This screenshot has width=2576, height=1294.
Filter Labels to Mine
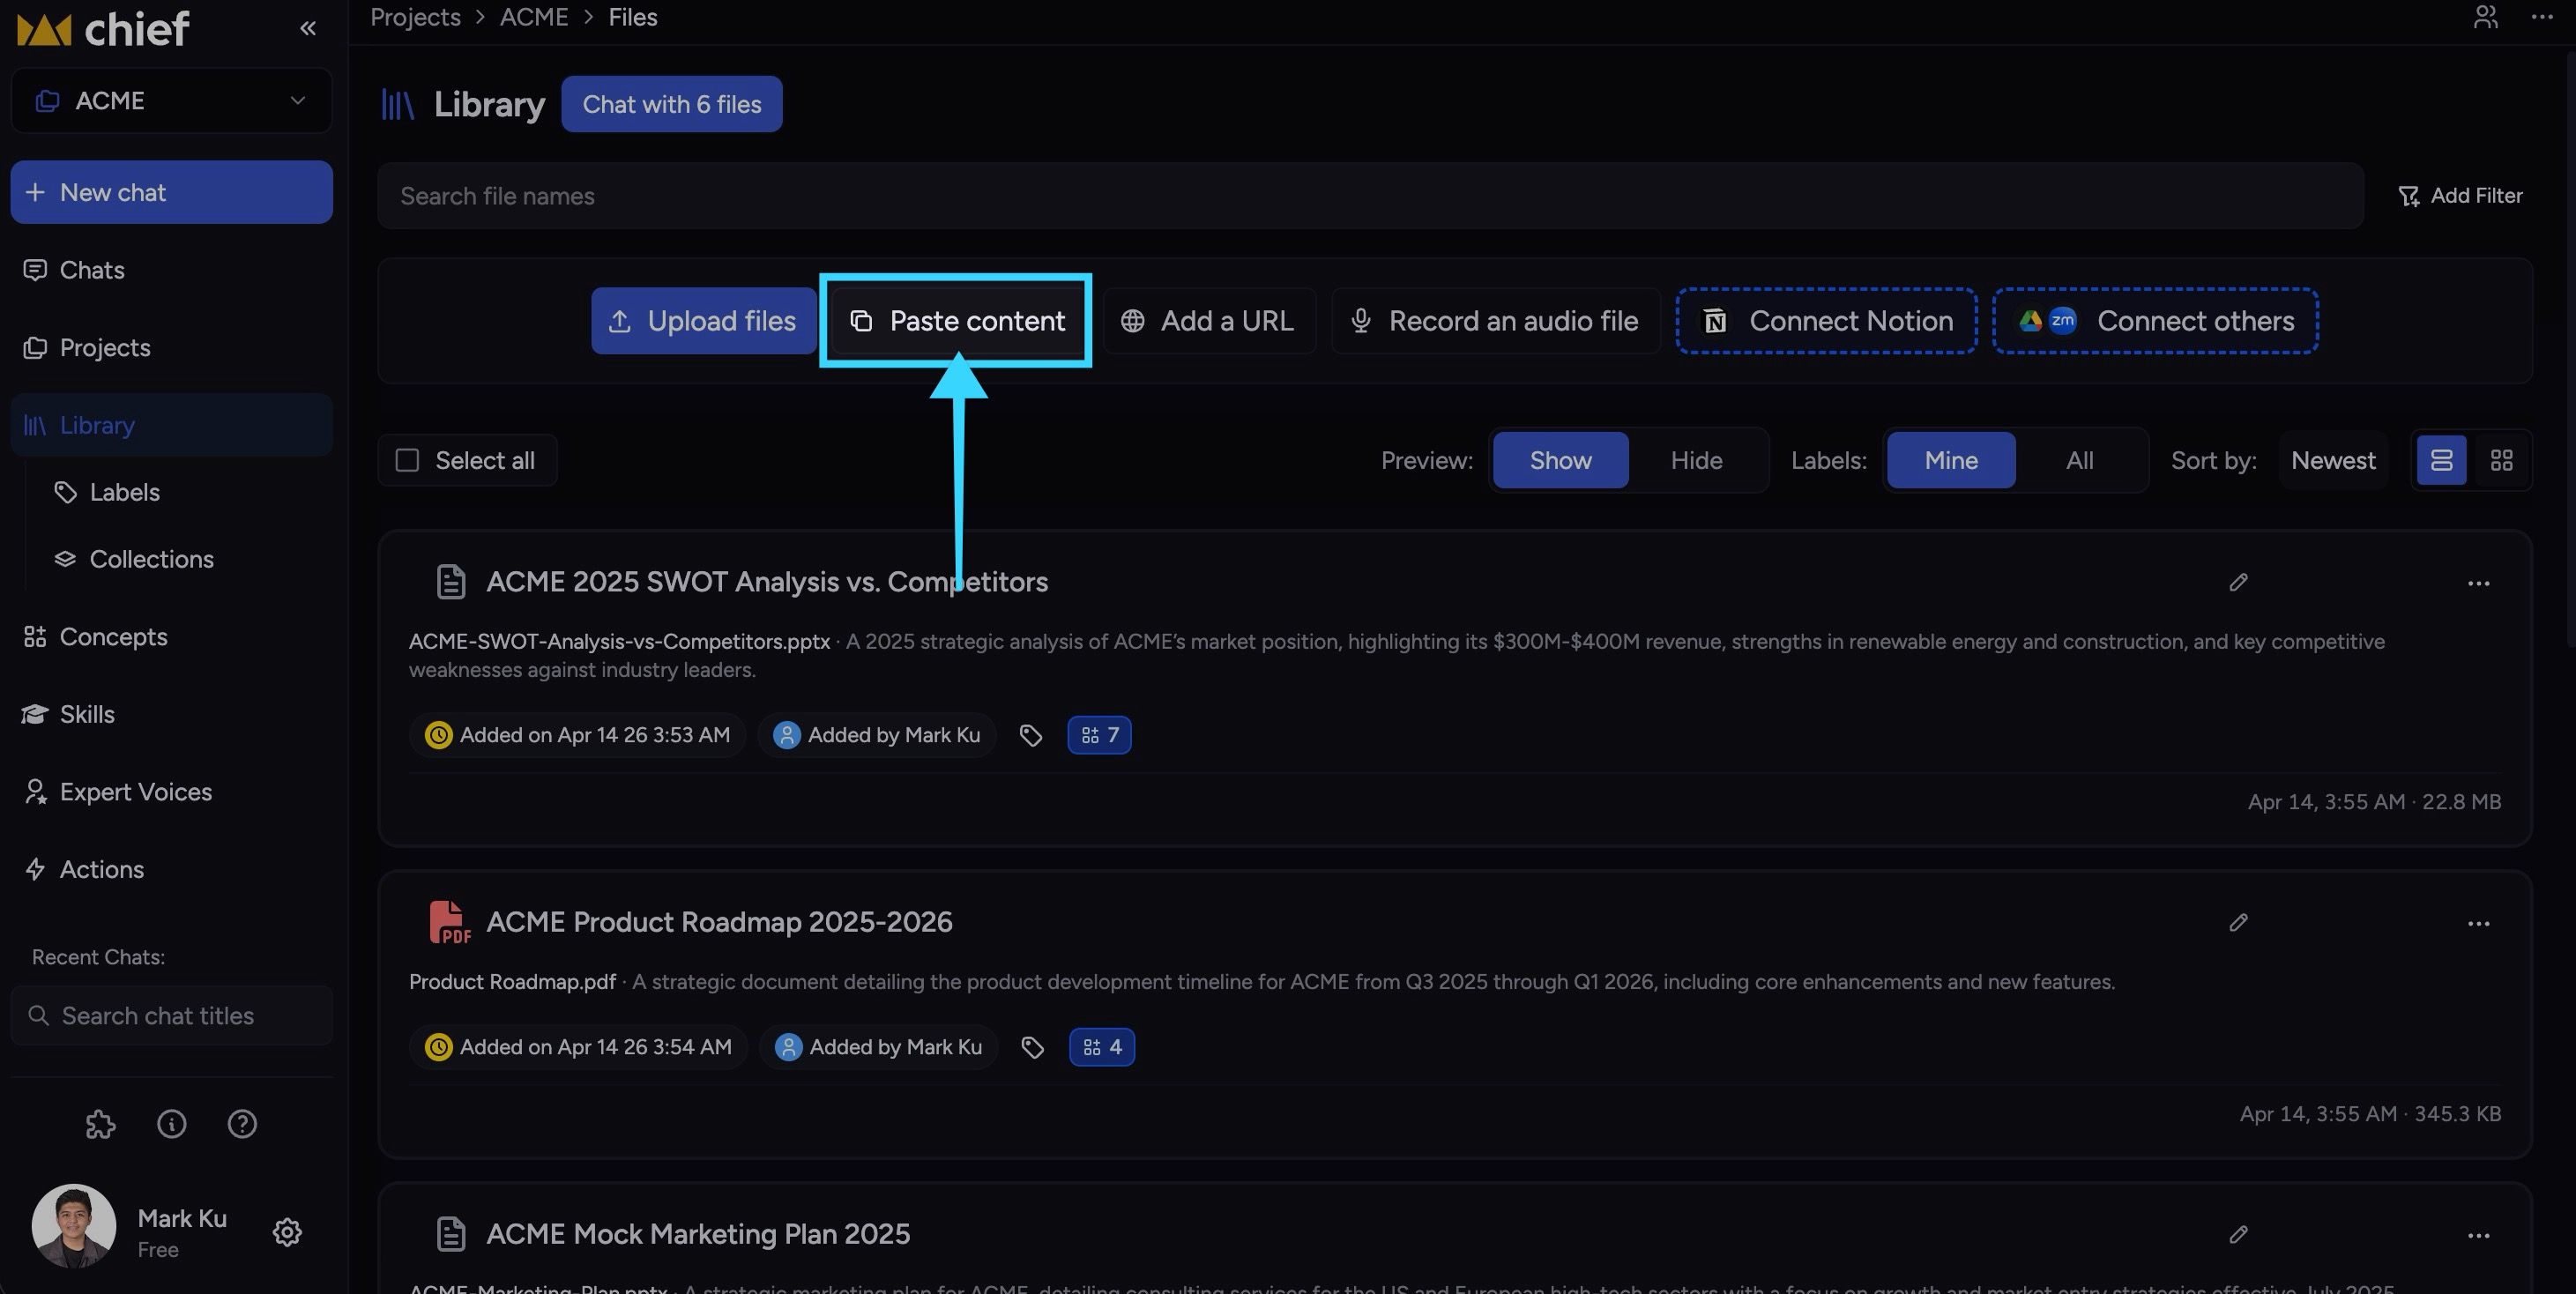pos(1951,460)
